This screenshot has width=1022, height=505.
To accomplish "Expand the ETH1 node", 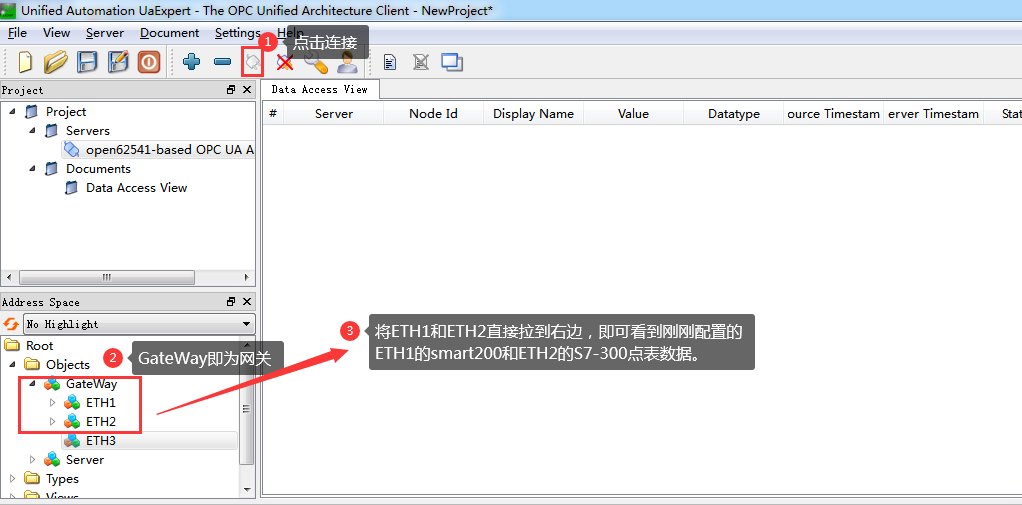I will coord(53,403).
